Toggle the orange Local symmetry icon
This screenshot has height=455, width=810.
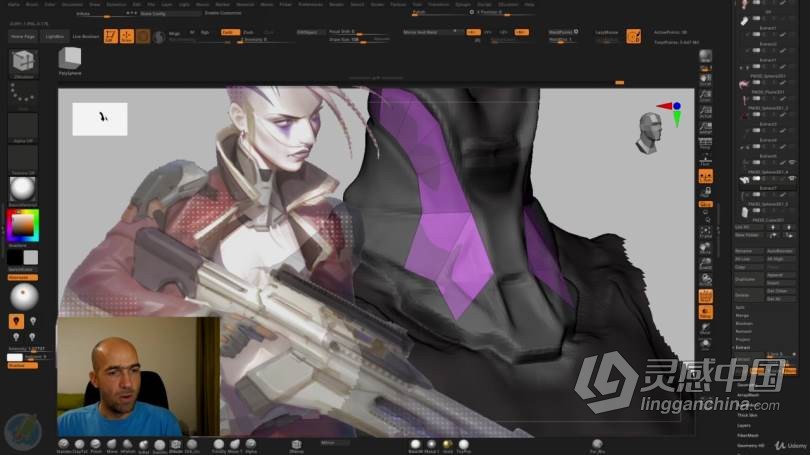point(706,177)
